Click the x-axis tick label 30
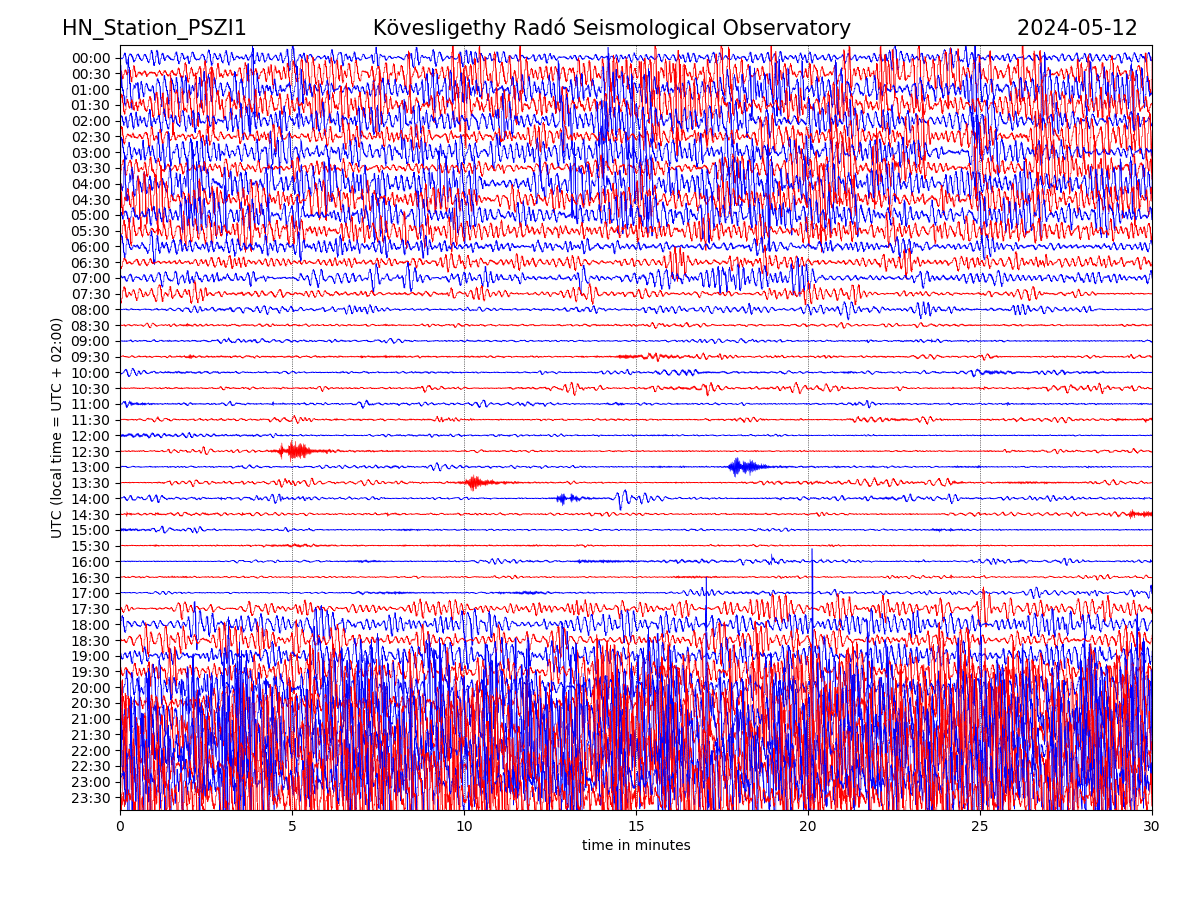The width and height of the screenshot is (1200, 900). (x=1152, y=826)
